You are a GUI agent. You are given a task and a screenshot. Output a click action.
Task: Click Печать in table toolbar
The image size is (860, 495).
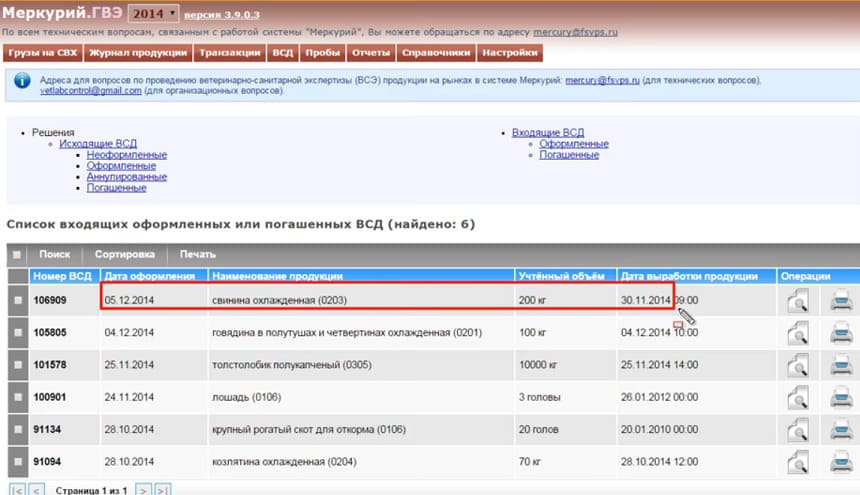pyautogui.click(x=198, y=254)
